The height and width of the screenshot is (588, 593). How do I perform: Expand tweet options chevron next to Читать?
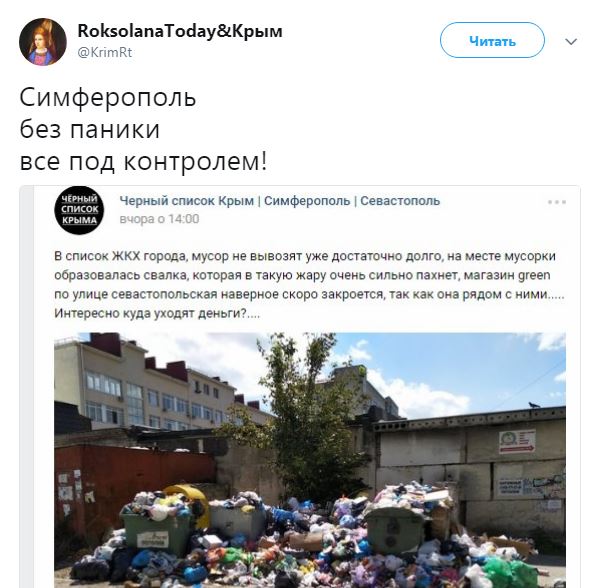(571, 41)
